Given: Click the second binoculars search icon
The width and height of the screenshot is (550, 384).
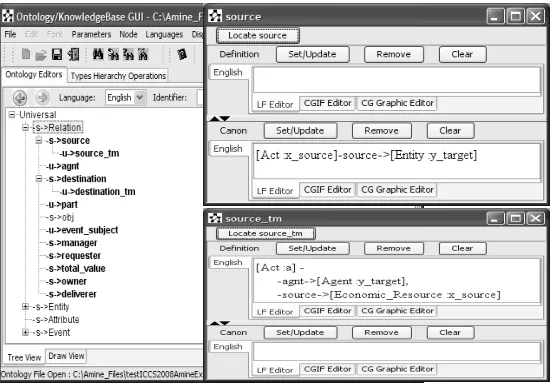Looking at the screenshot, I should tap(113, 54).
